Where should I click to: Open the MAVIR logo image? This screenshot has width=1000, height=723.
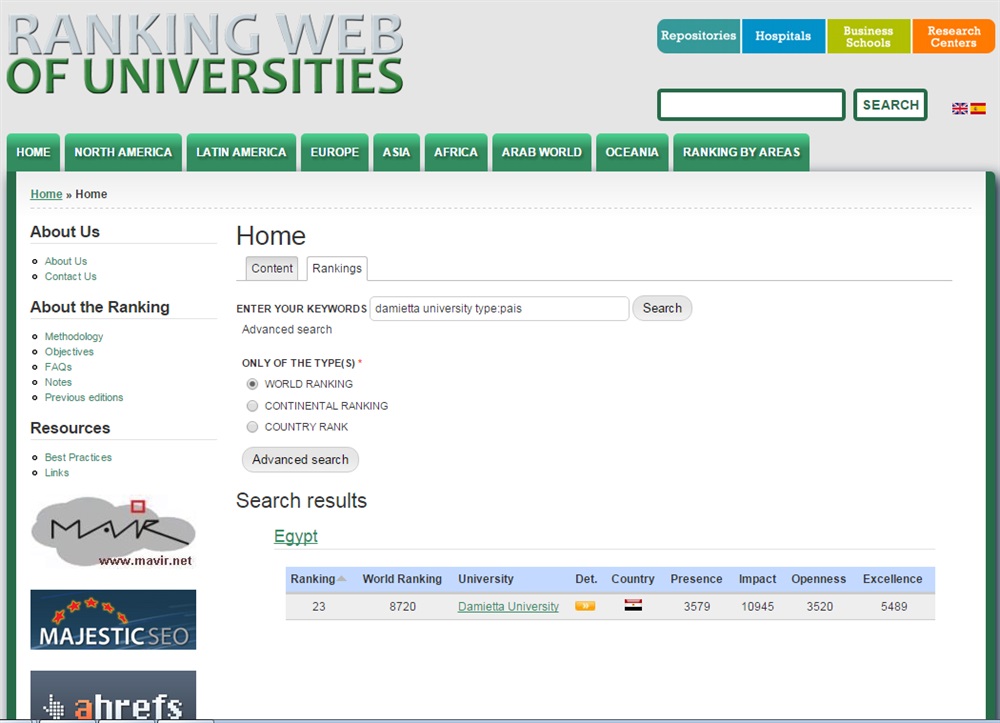coord(112,532)
